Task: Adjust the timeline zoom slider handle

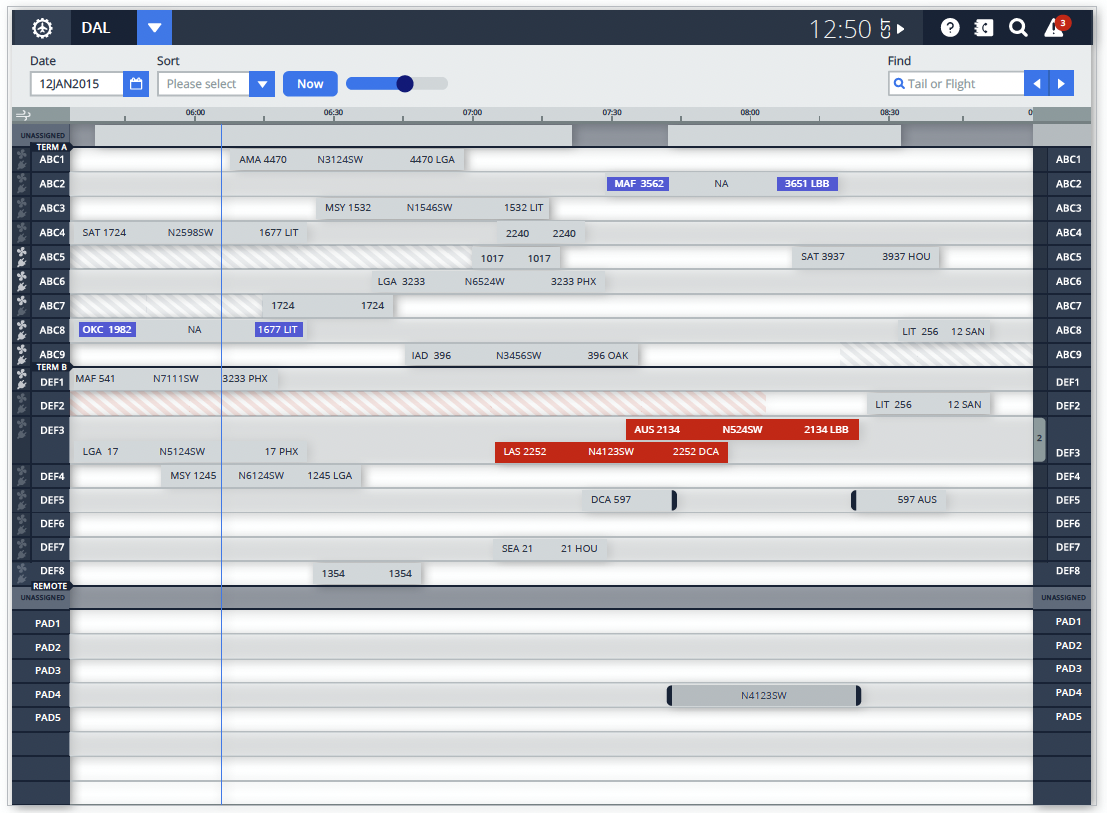Action: pos(405,84)
